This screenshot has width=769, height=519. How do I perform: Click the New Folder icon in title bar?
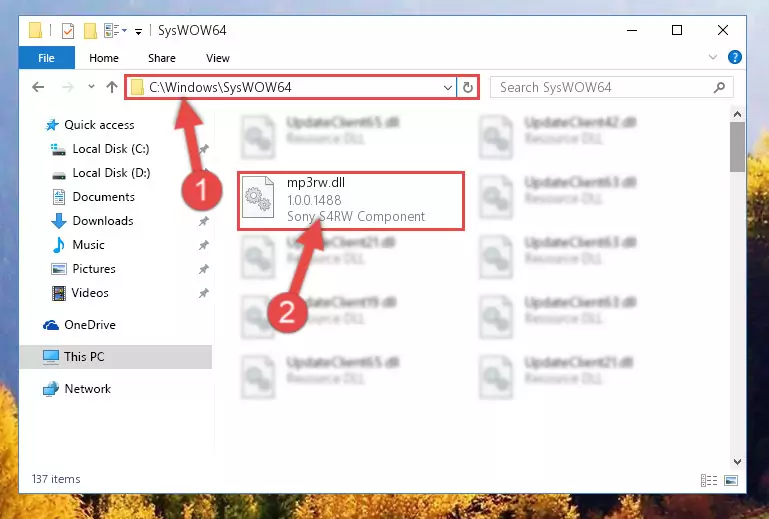point(90,31)
